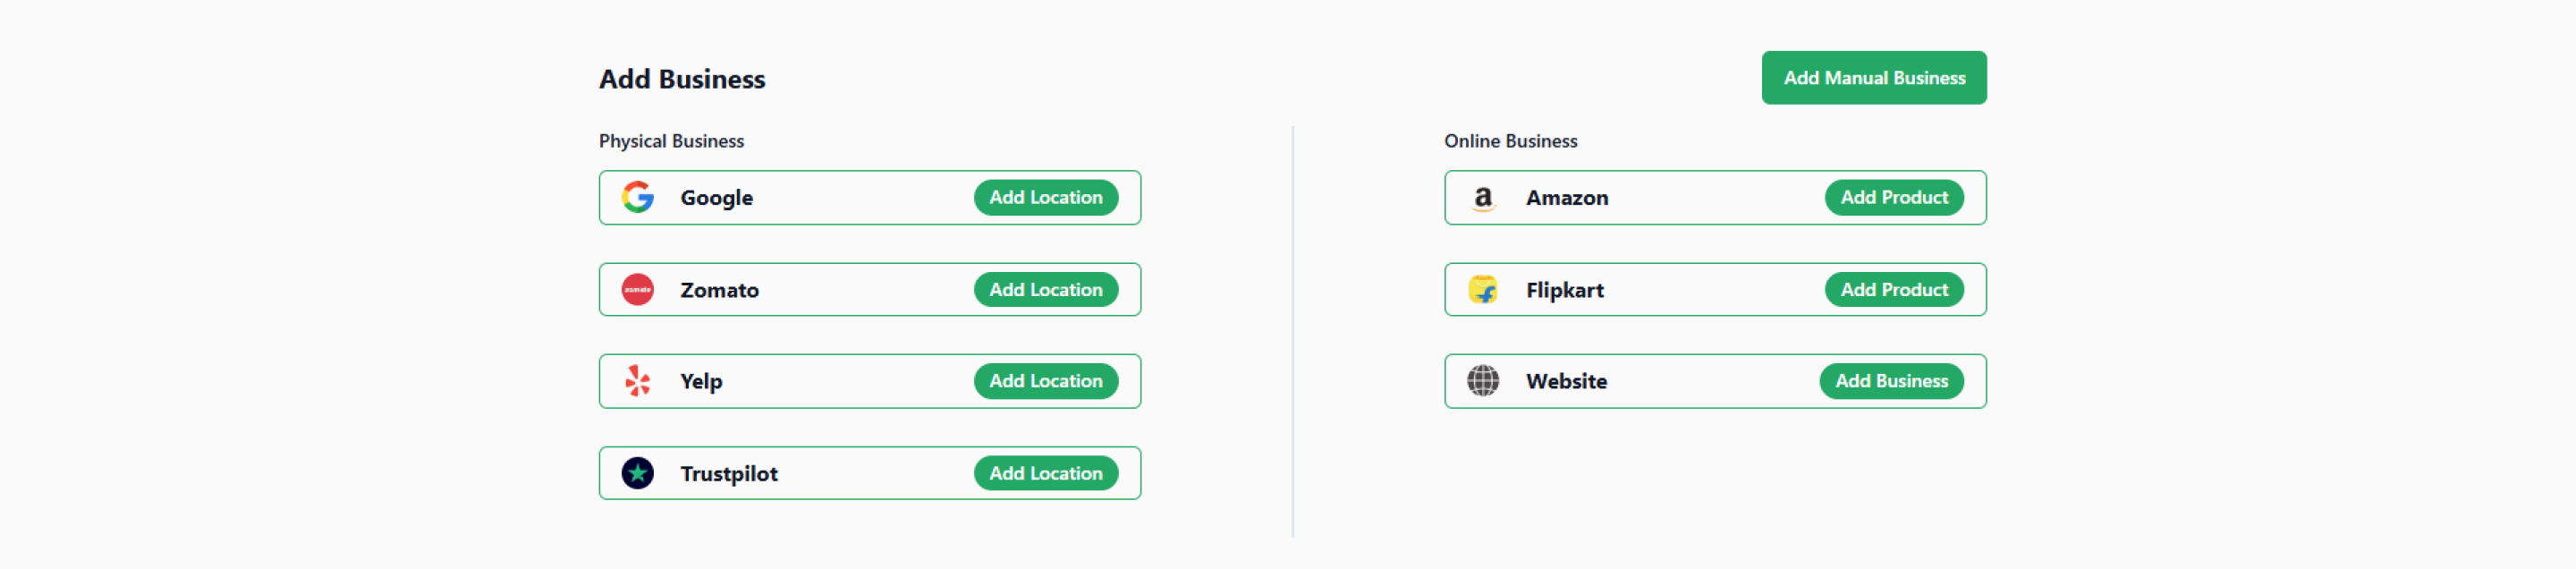Viewport: 2576px width, 569px height.
Task: Click Add Business for Website
Action: [1890, 381]
